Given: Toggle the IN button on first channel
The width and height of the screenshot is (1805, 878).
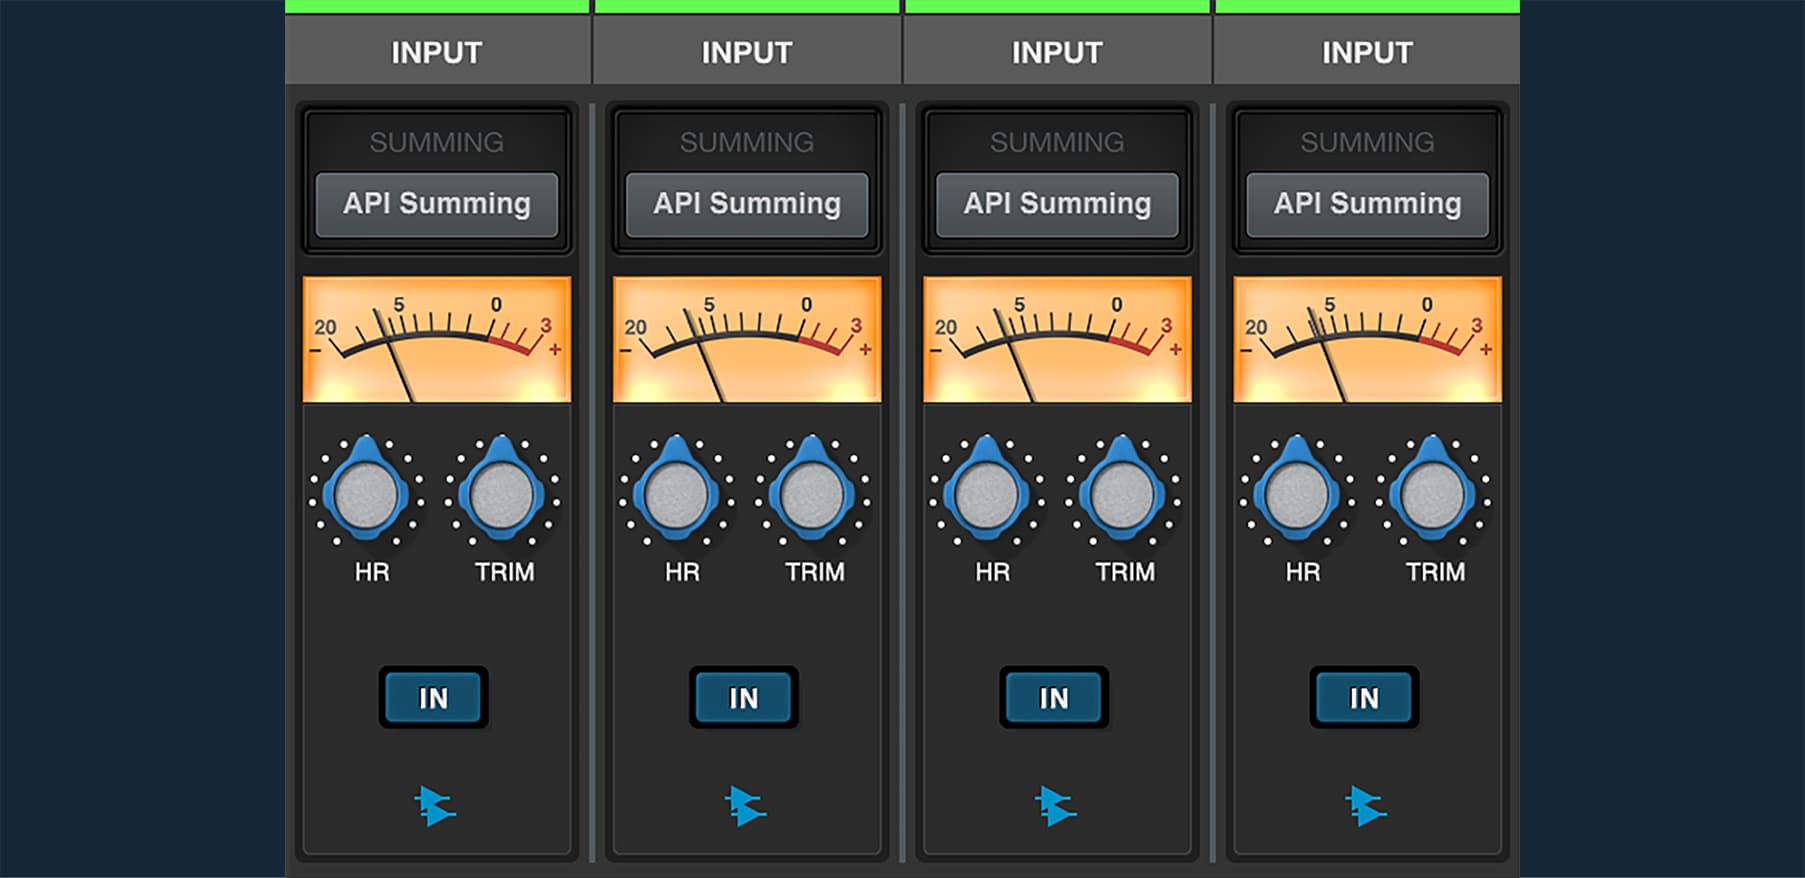Looking at the screenshot, I should pyautogui.click(x=433, y=698).
